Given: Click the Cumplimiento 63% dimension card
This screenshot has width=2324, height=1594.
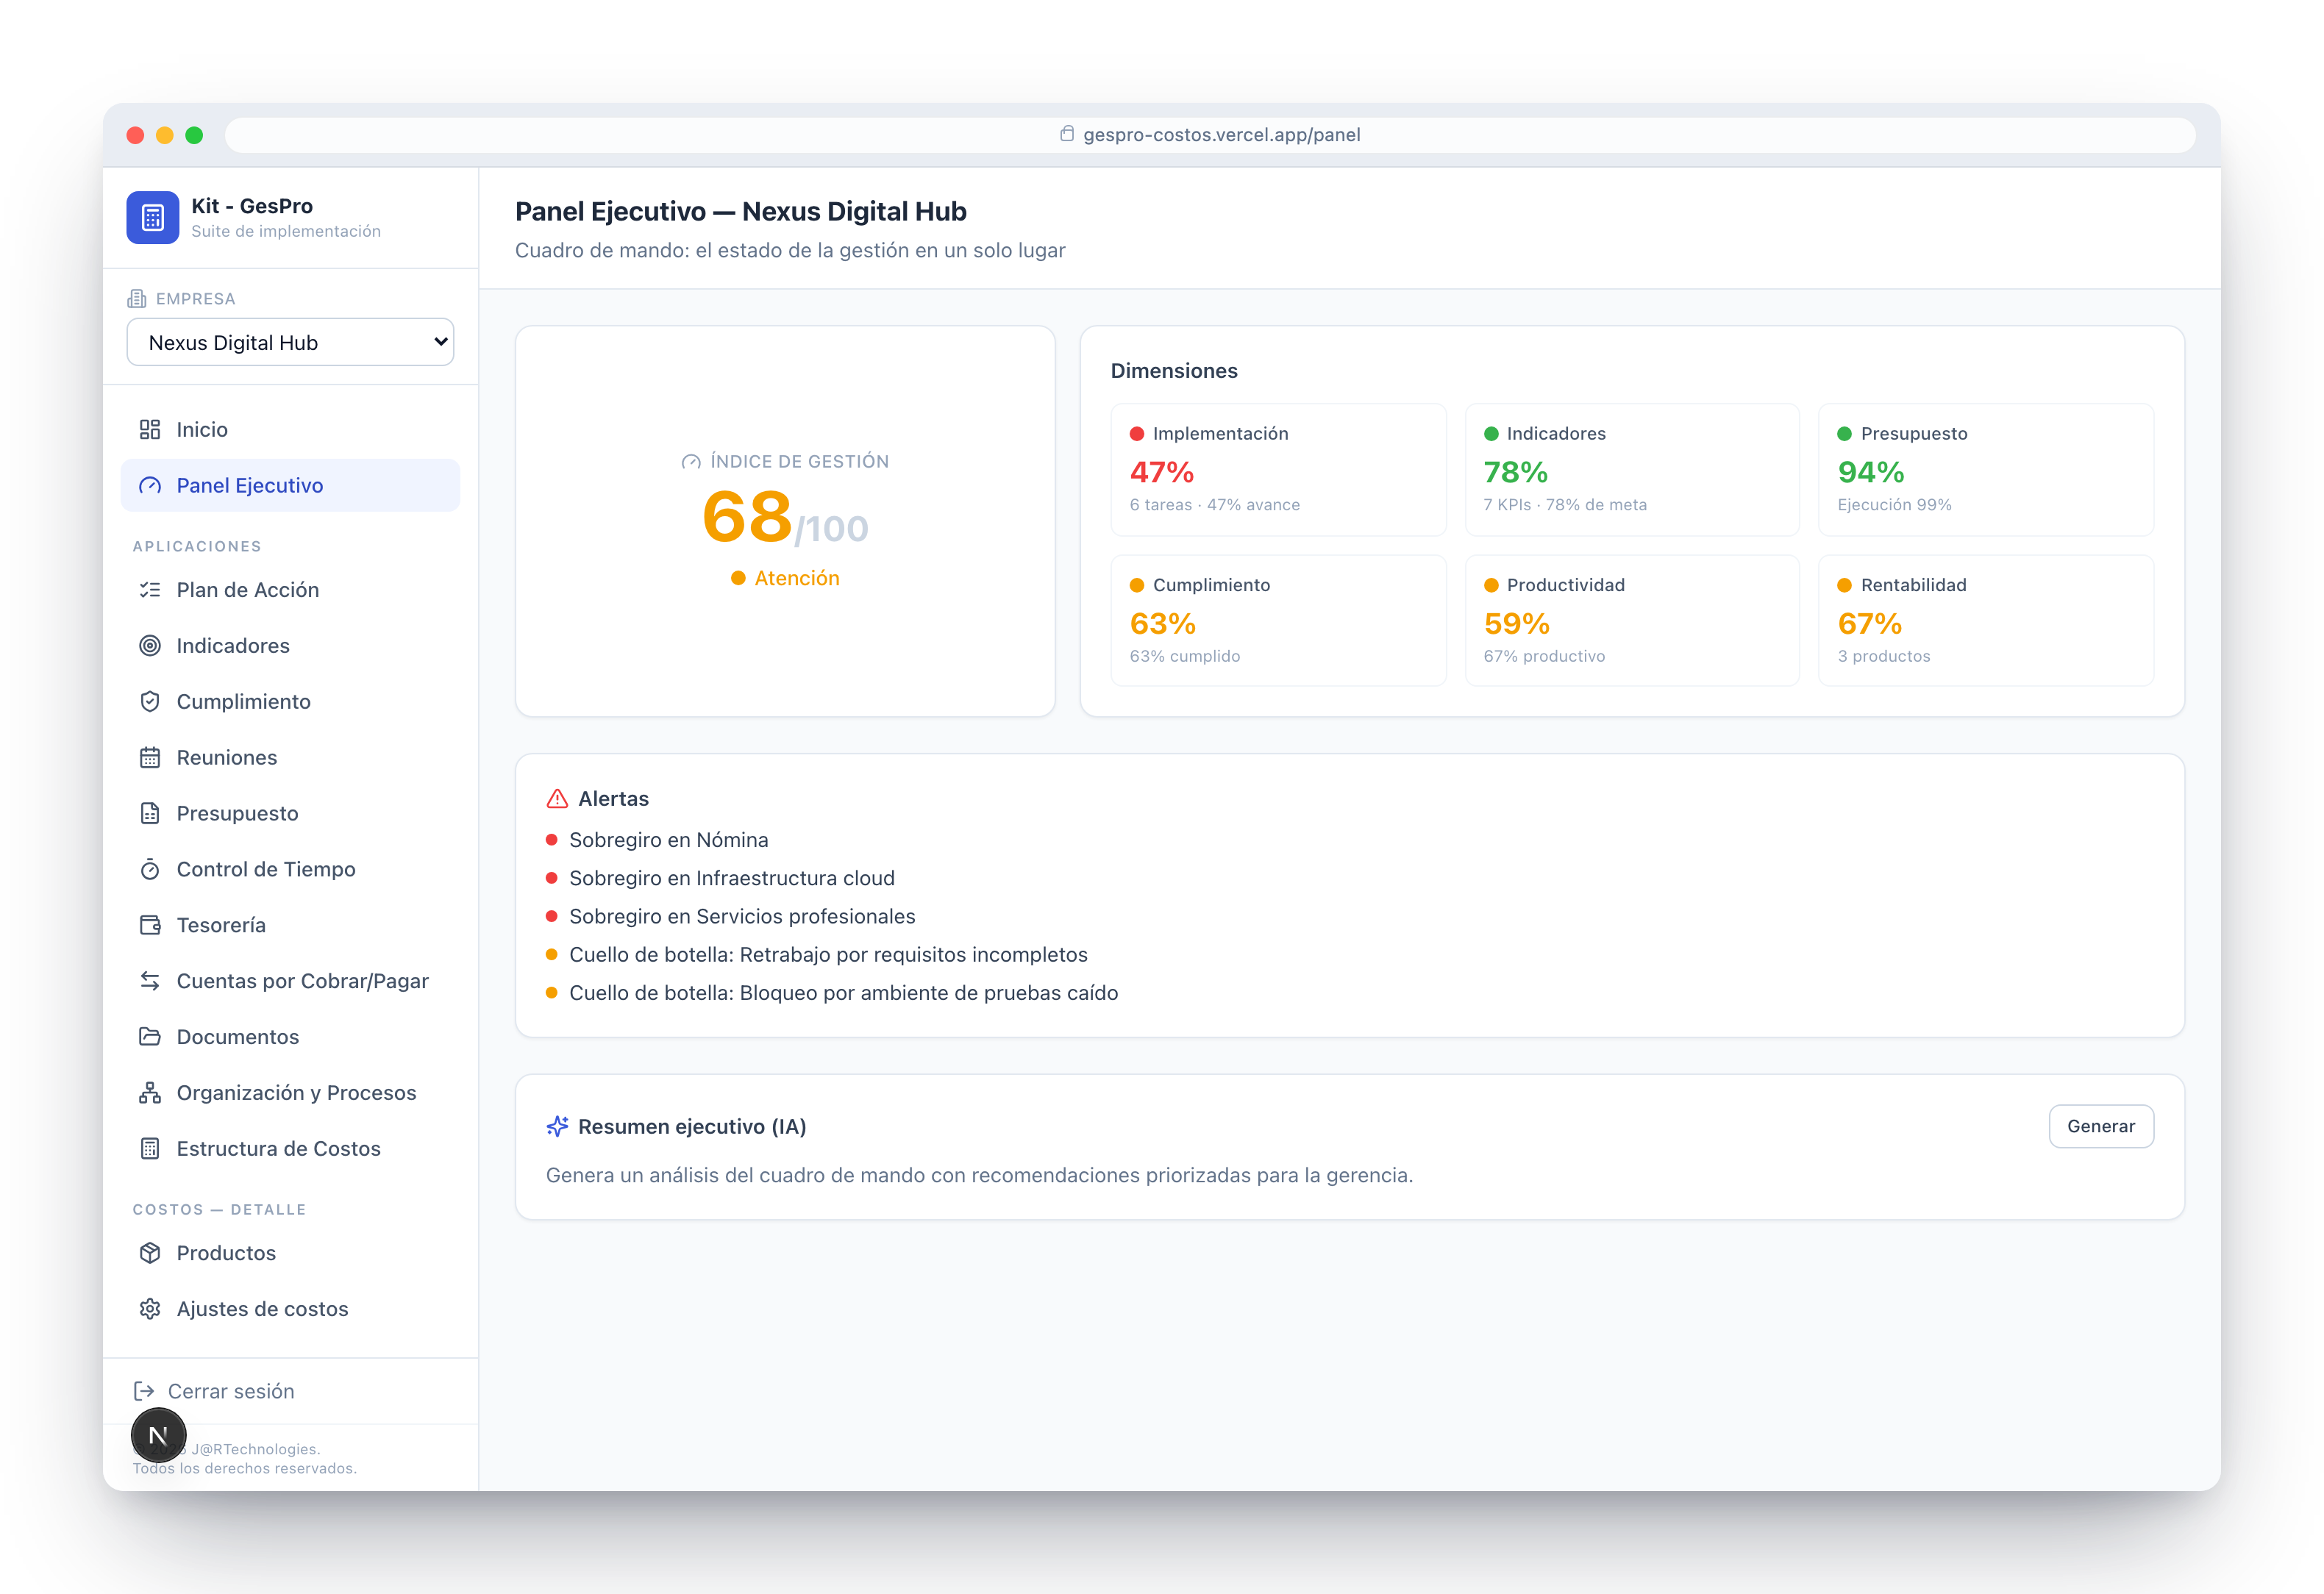Looking at the screenshot, I should [x=1278, y=621].
